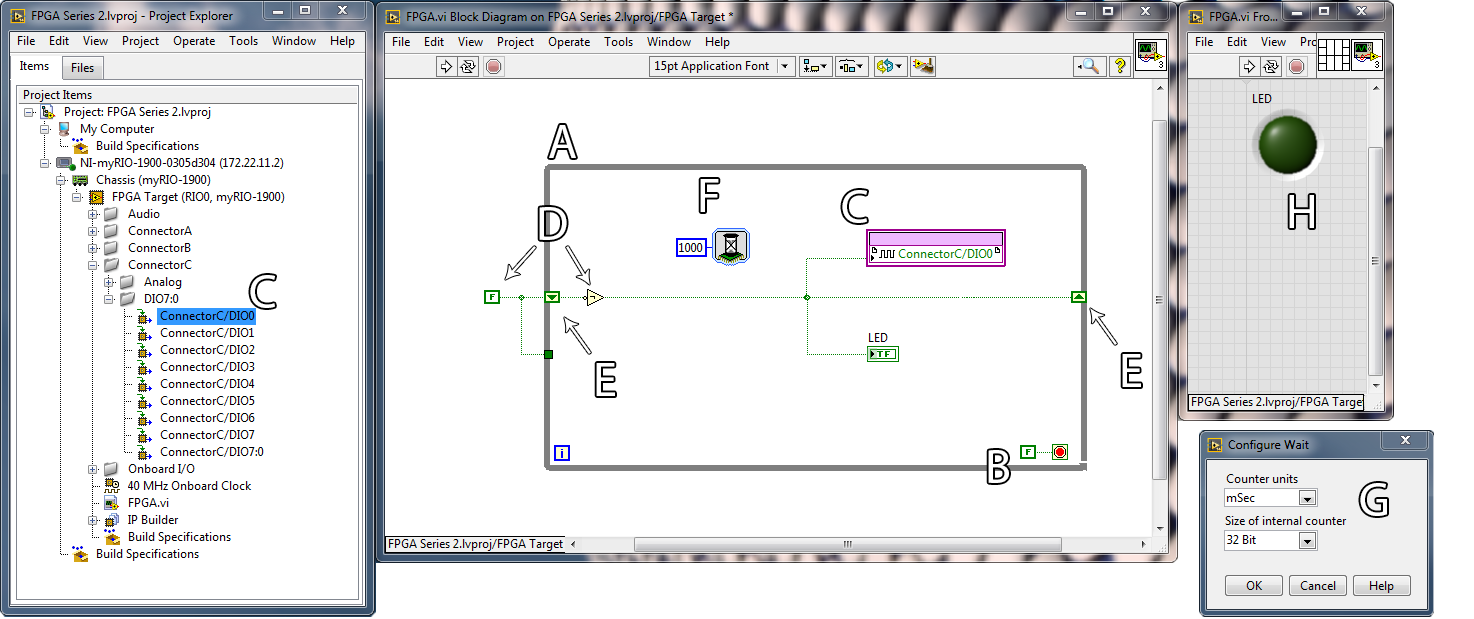This screenshot has height=619, width=1474.
Task: Expand the ConnectorA folder
Action: click(94, 231)
